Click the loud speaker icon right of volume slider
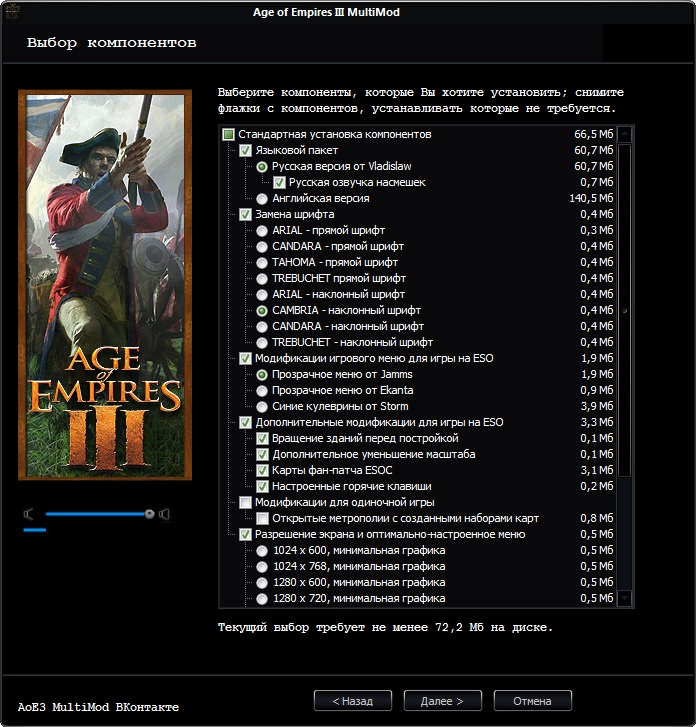Image resolution: width=696 pixels, height=727 pixels. (164, 514)
